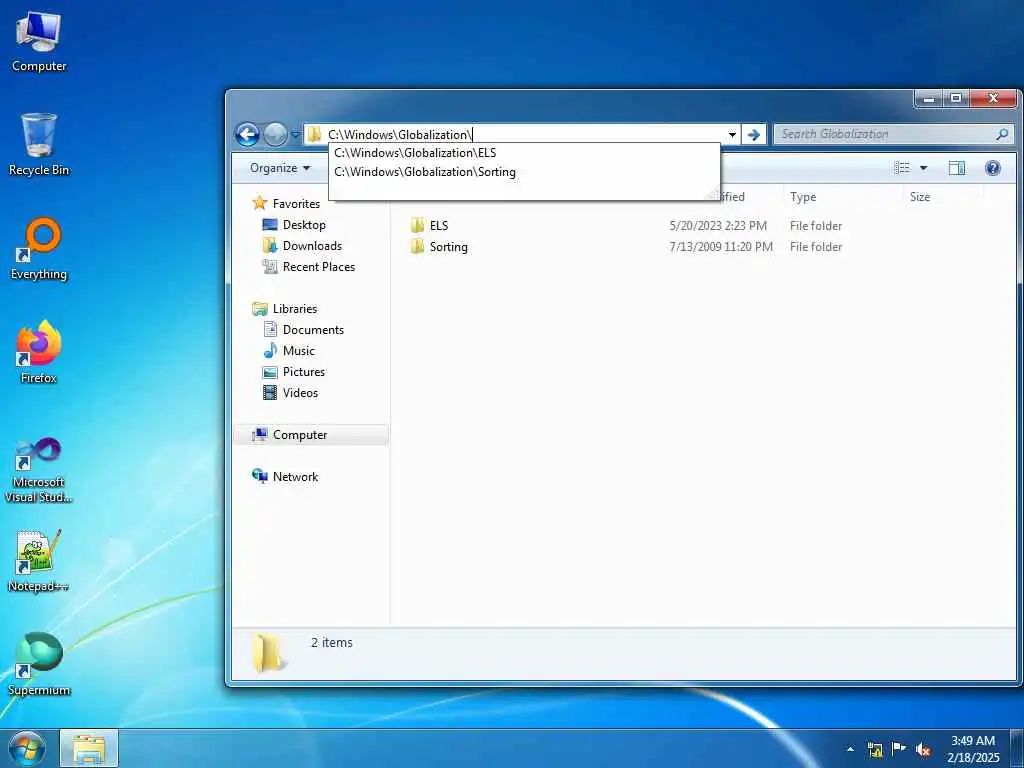Image resolution: width=1024 pixels, height=768 pixels.
Task: Click inside the address bar path text
Action: click(x=400, y=135)
